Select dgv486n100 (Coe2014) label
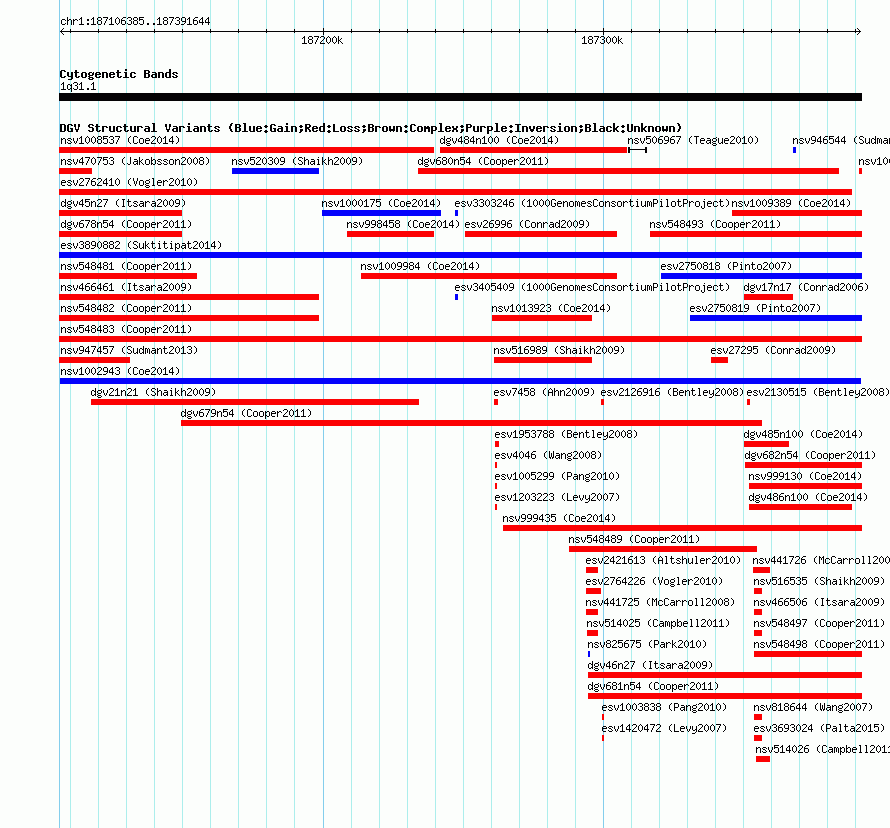Viewport: 890px width, 828px height. click(808, 497)
